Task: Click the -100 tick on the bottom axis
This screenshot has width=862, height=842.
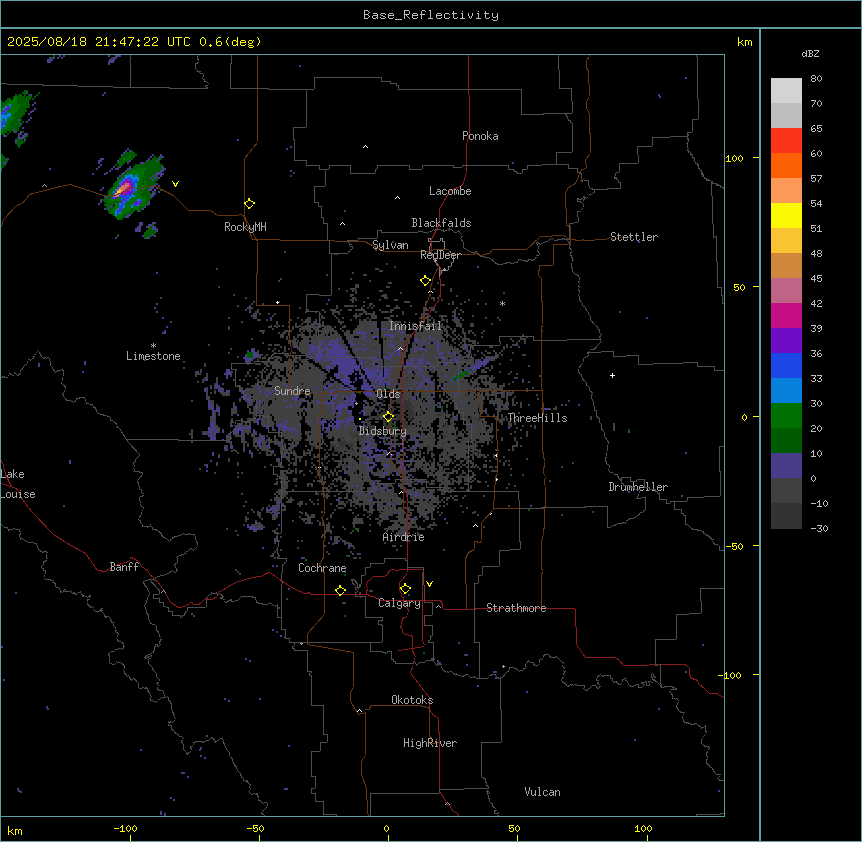Action: (x=125, y=828)
